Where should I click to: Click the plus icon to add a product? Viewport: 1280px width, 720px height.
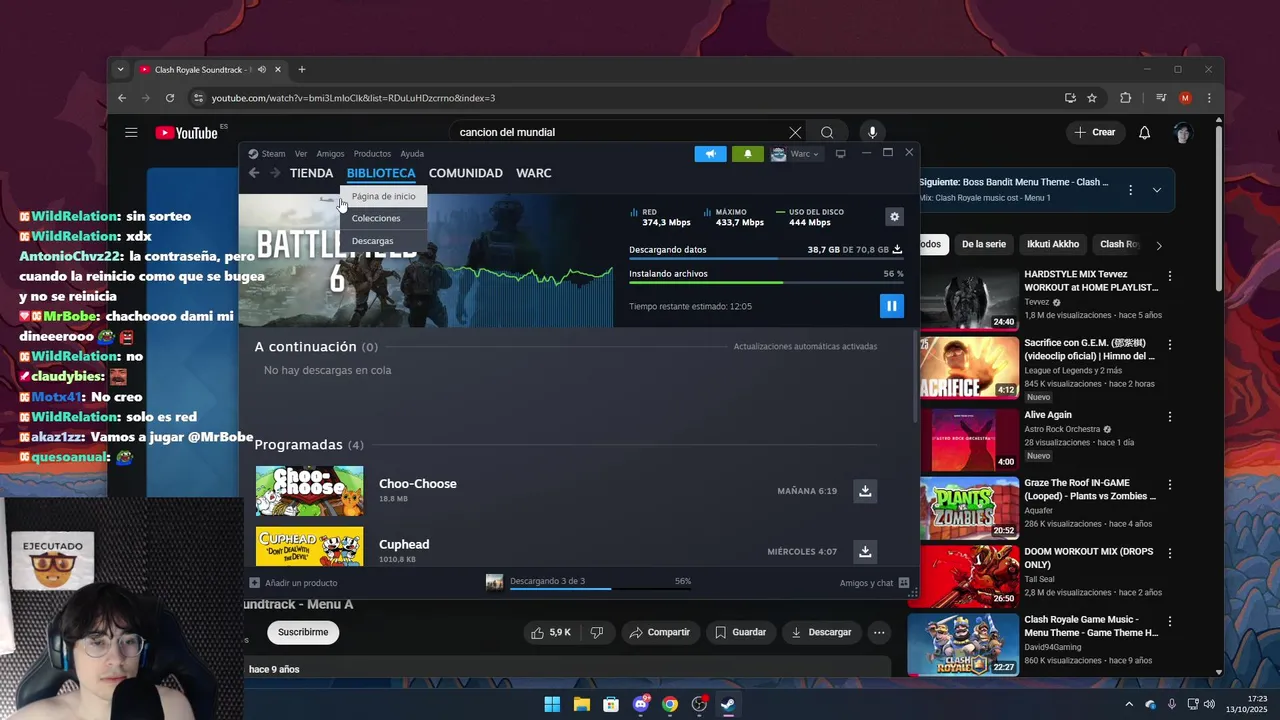tap(254, 583)
